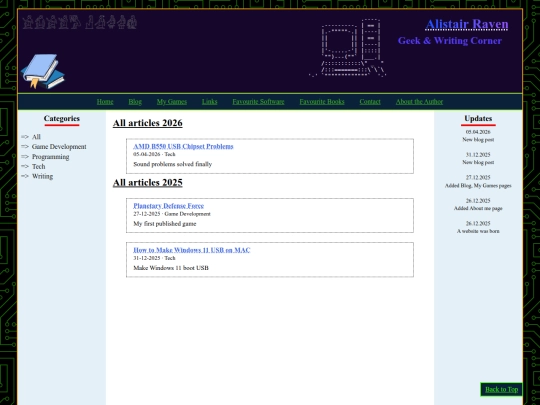
Task: Open the Blog navigation link
Action: pos(135,102)
